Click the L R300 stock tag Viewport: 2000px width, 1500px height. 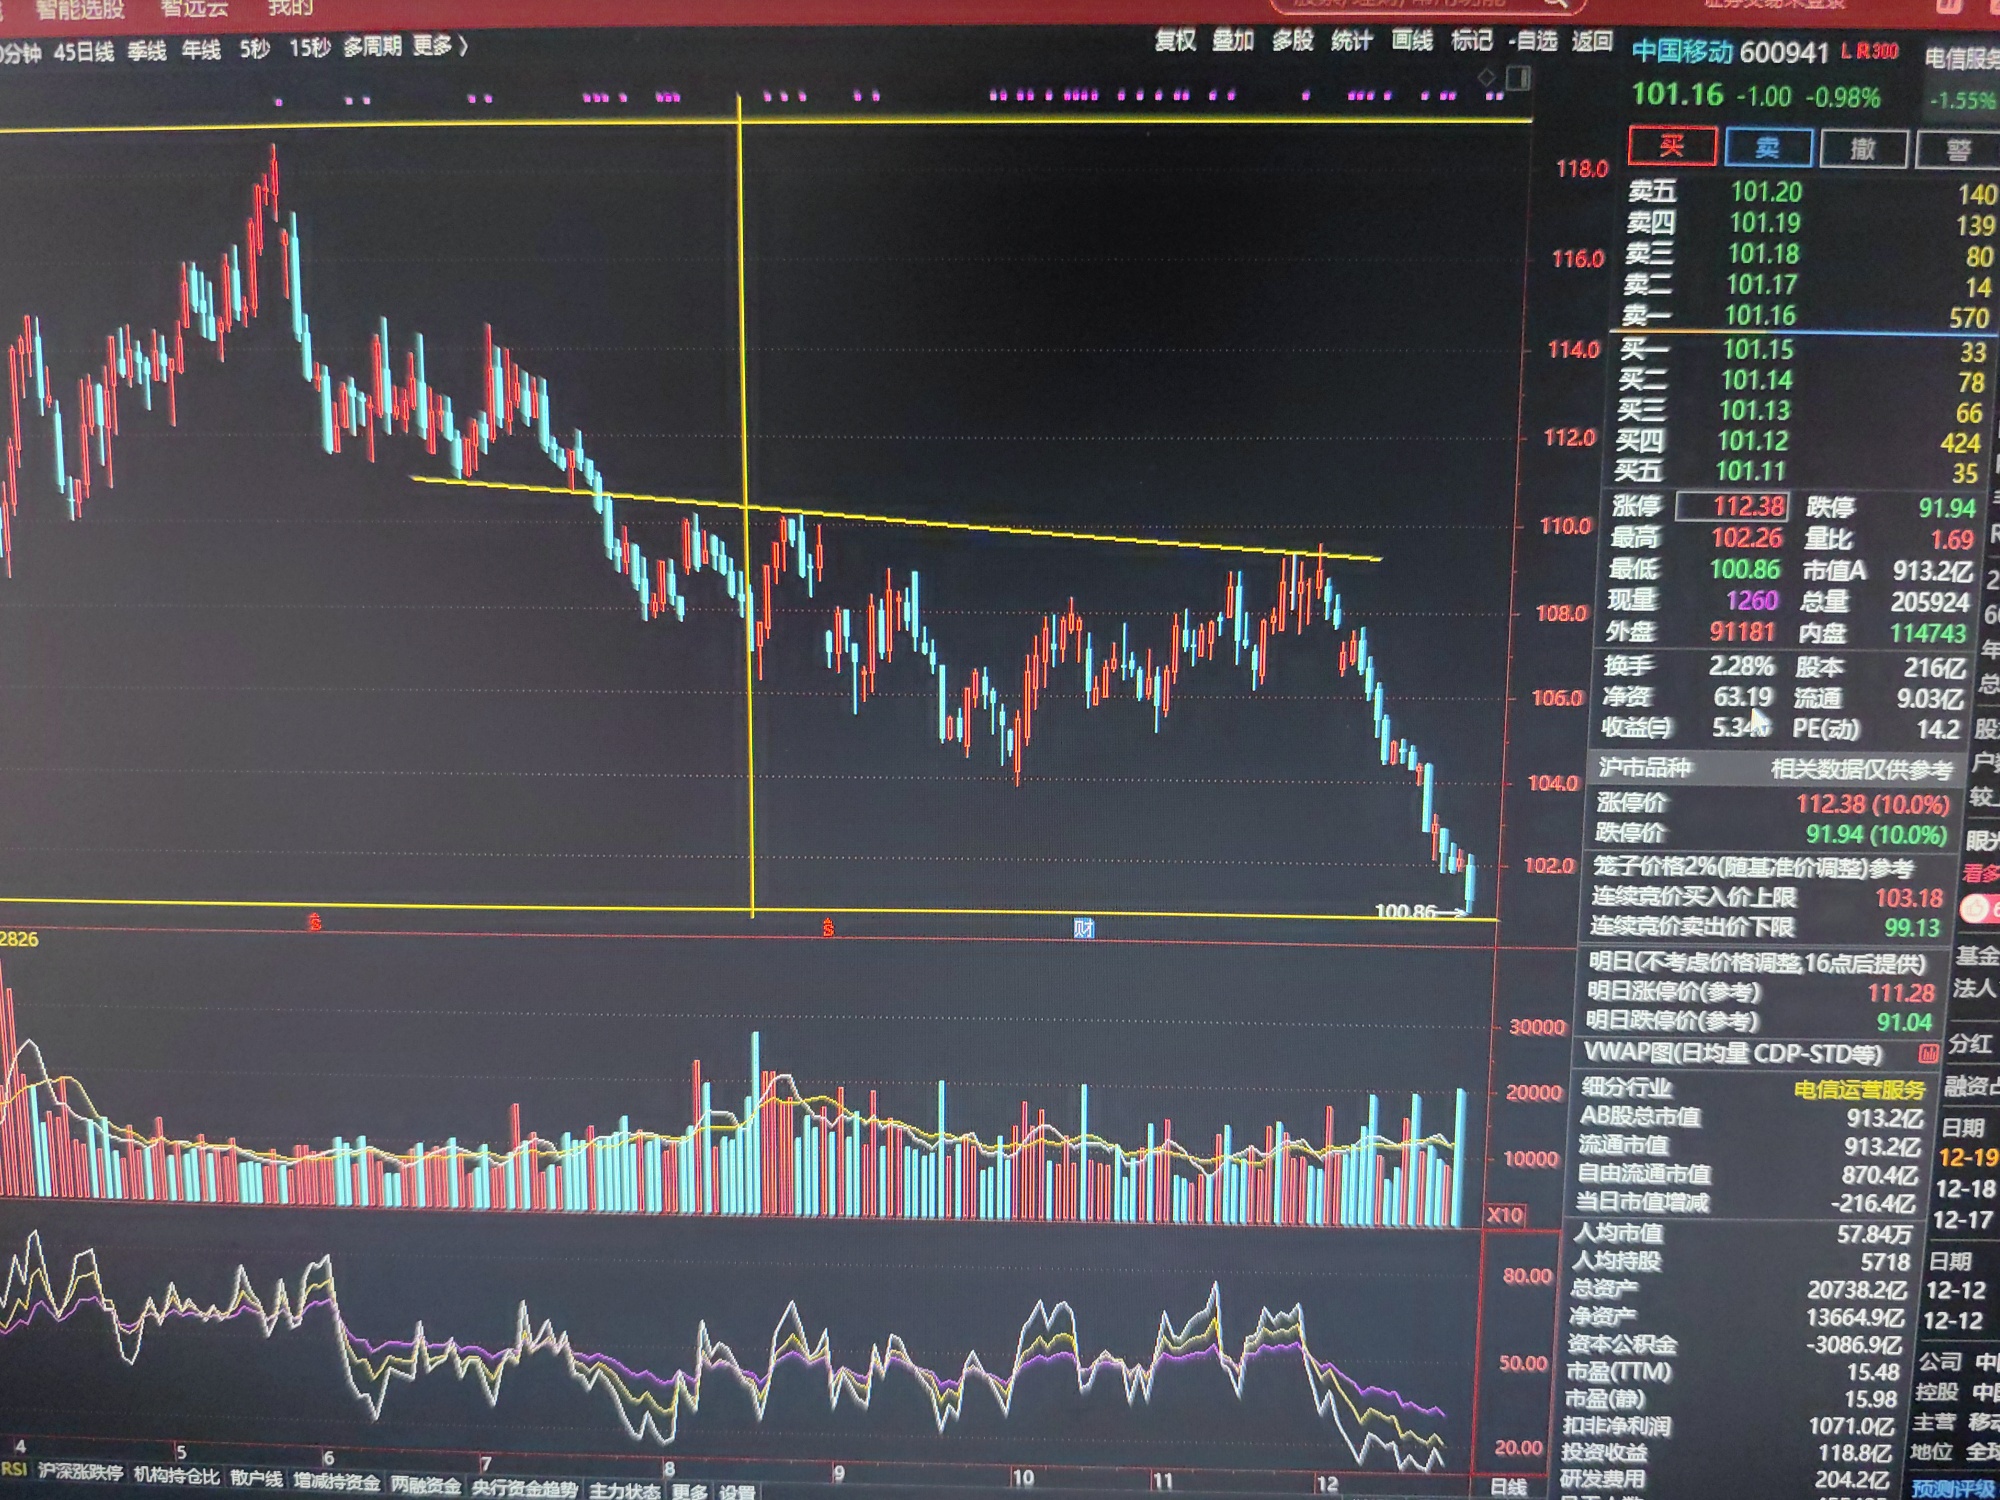click(x=1869, y=51)
